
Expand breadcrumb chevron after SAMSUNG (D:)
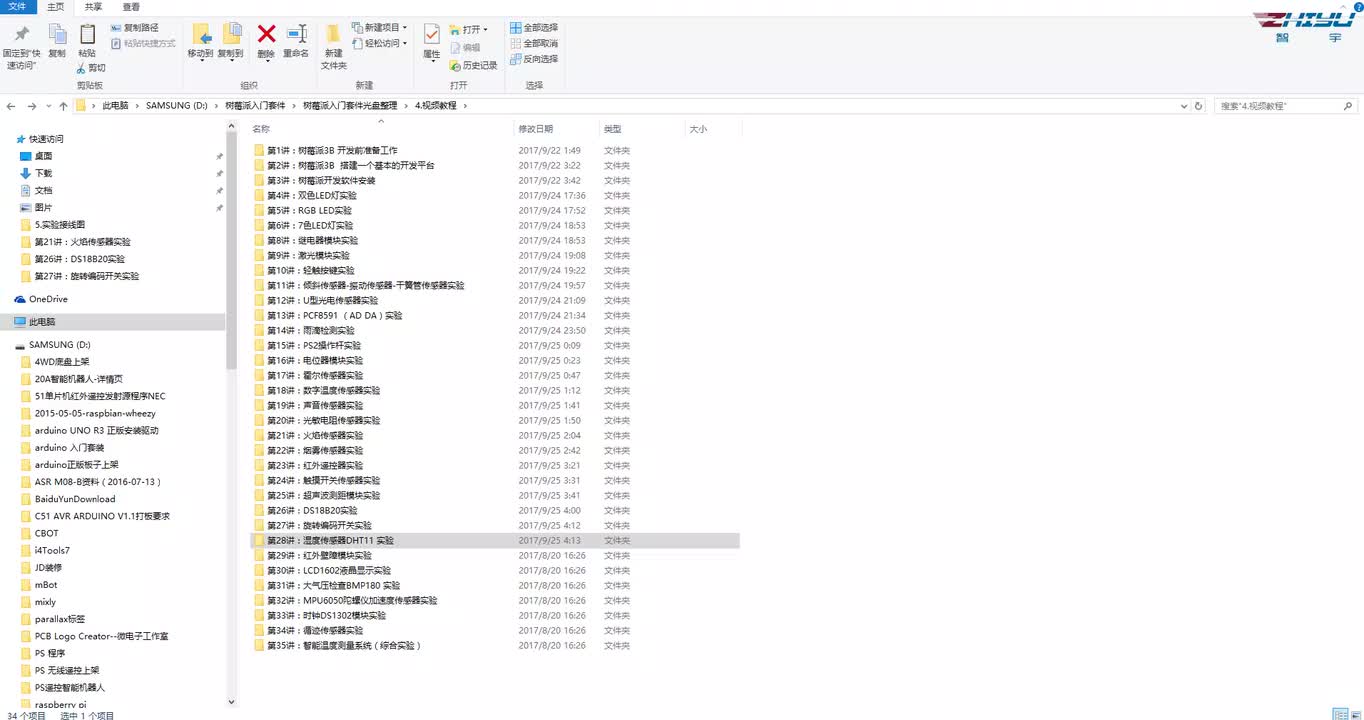[x=217, y=106]
